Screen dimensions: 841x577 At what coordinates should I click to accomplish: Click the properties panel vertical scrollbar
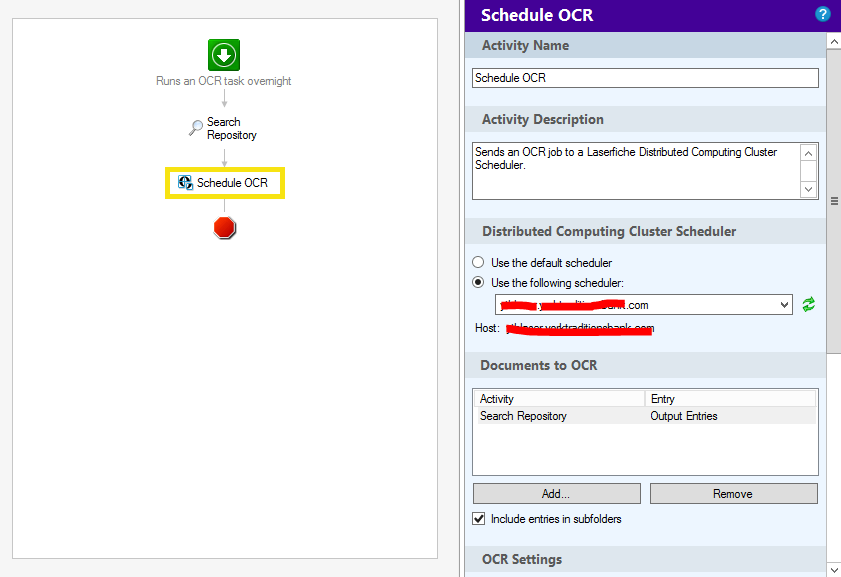pos(833,200)
